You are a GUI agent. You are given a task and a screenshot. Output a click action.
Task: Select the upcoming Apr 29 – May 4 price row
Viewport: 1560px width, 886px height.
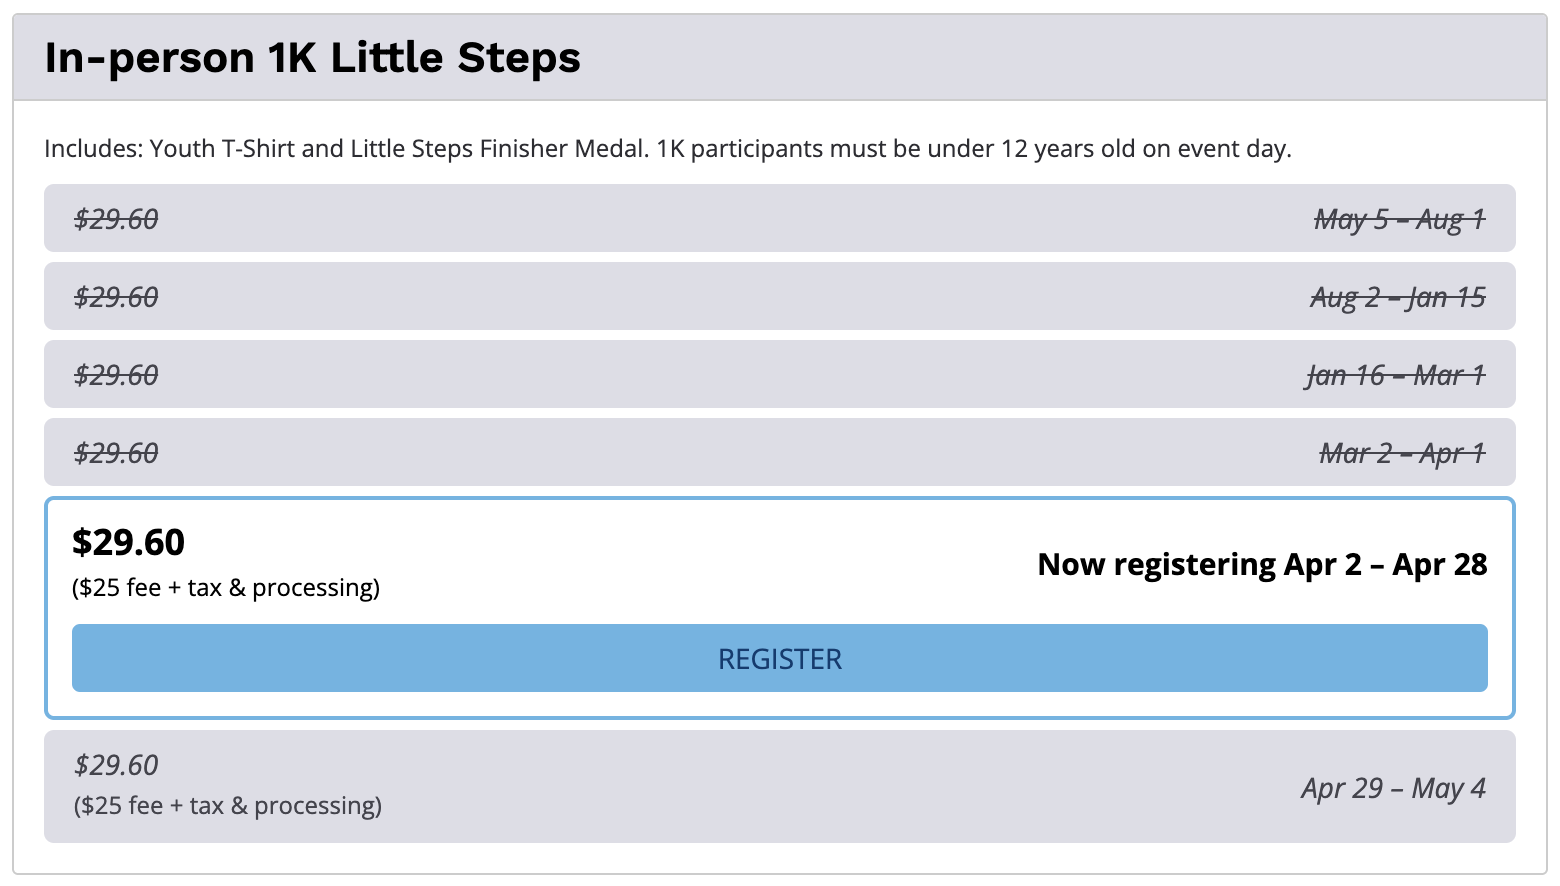coord(779,786)
